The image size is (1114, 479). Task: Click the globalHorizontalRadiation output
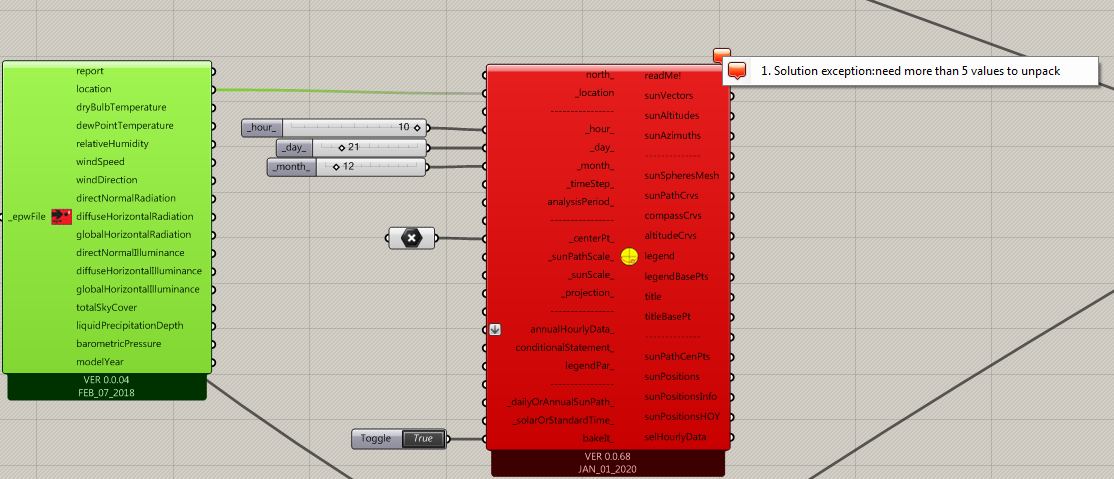click(x=134, y=235)
